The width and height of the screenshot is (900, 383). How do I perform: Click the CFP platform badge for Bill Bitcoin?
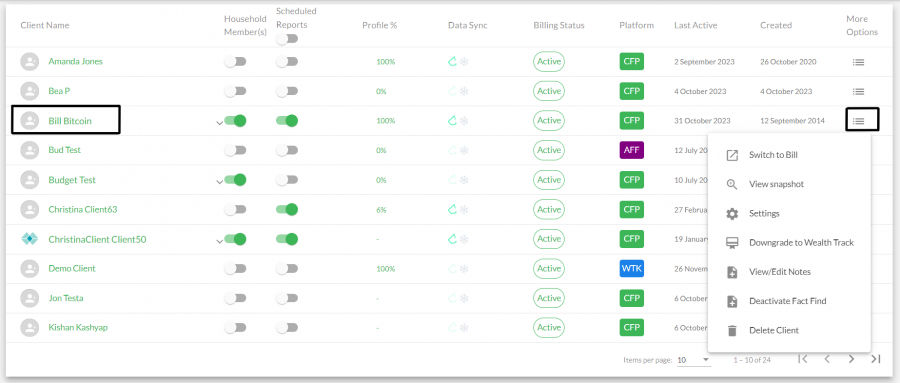click(x=631, y=121)
